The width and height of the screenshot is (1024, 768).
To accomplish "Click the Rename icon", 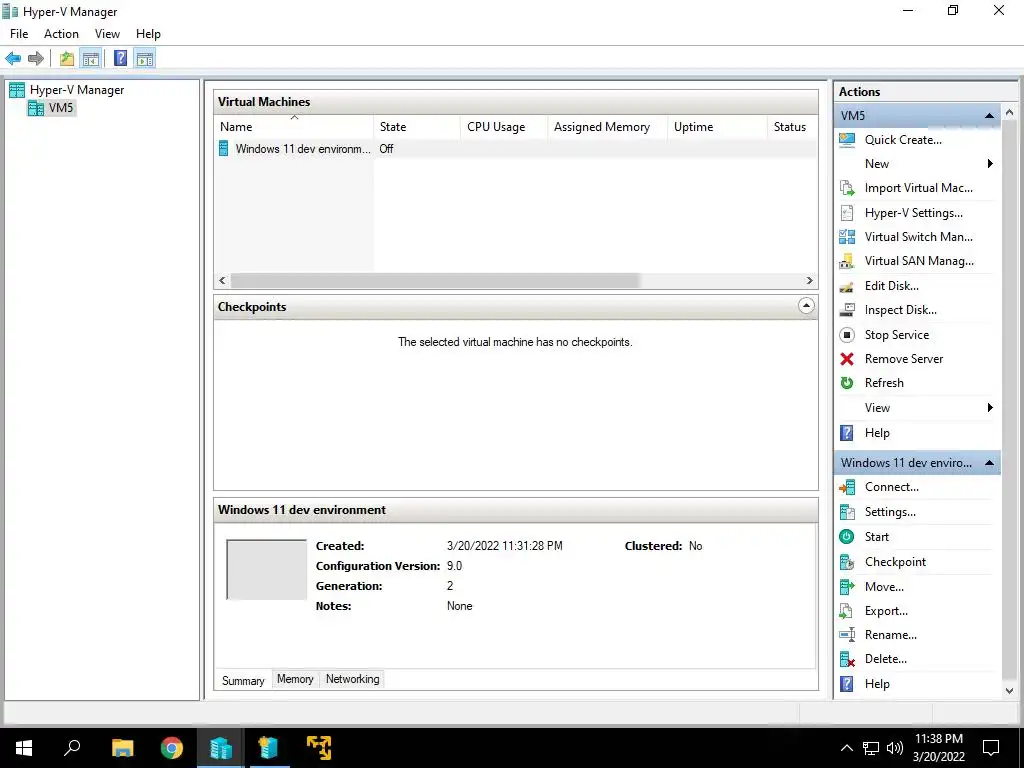I will (847, 635).
